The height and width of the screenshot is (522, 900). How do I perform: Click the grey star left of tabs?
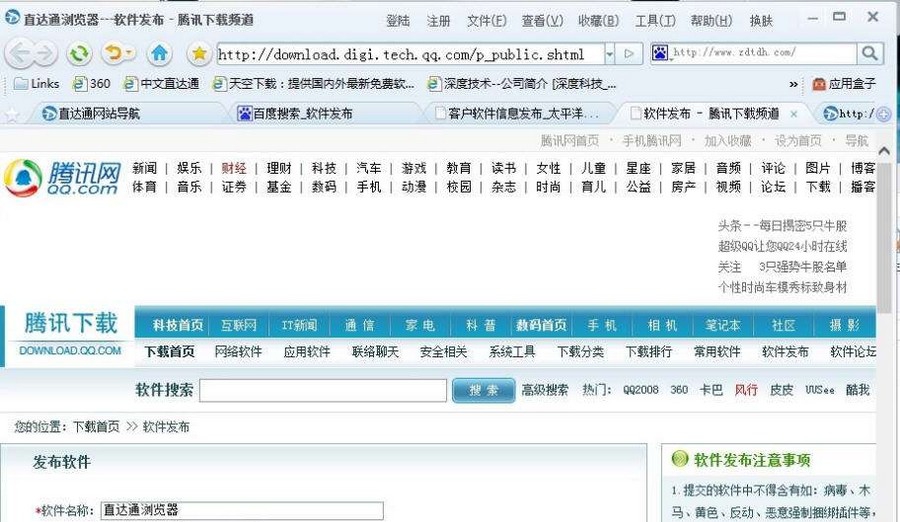tap(11, 115)
